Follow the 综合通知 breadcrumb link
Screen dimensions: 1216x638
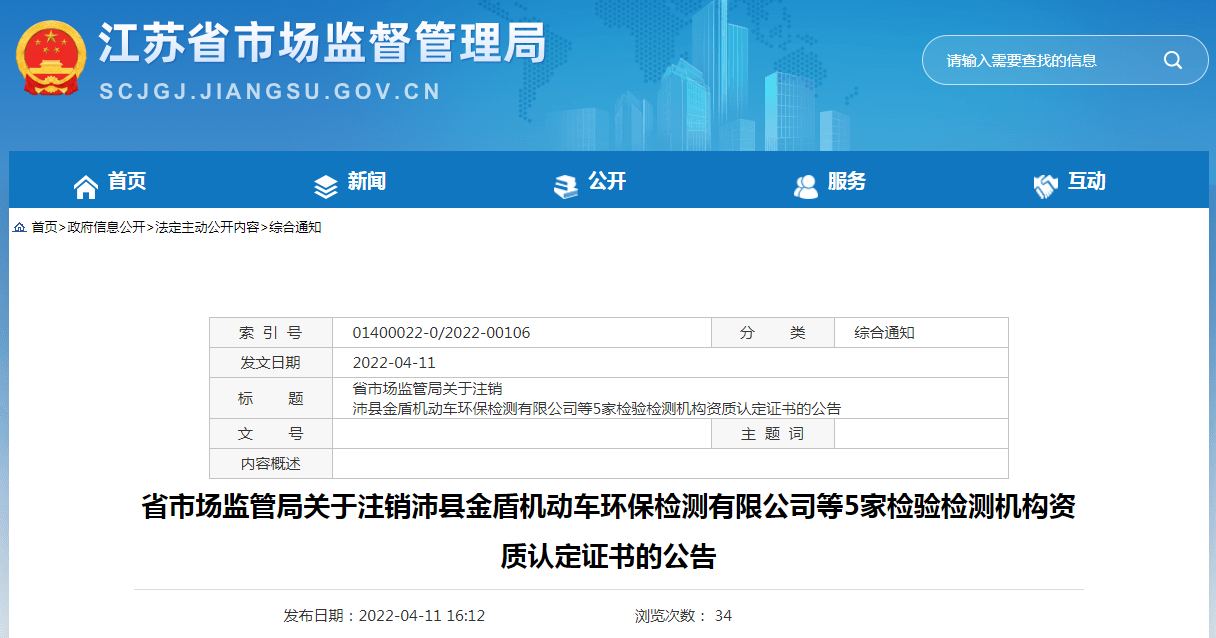click(295, 228)
